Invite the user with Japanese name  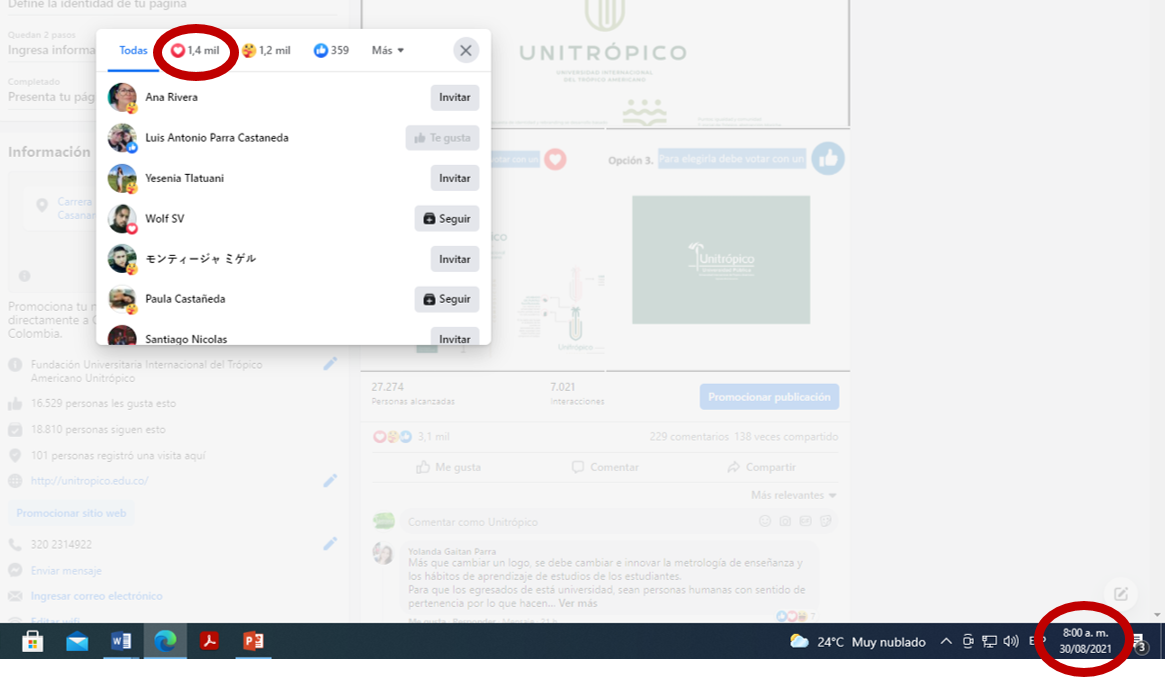coord(455,259)
